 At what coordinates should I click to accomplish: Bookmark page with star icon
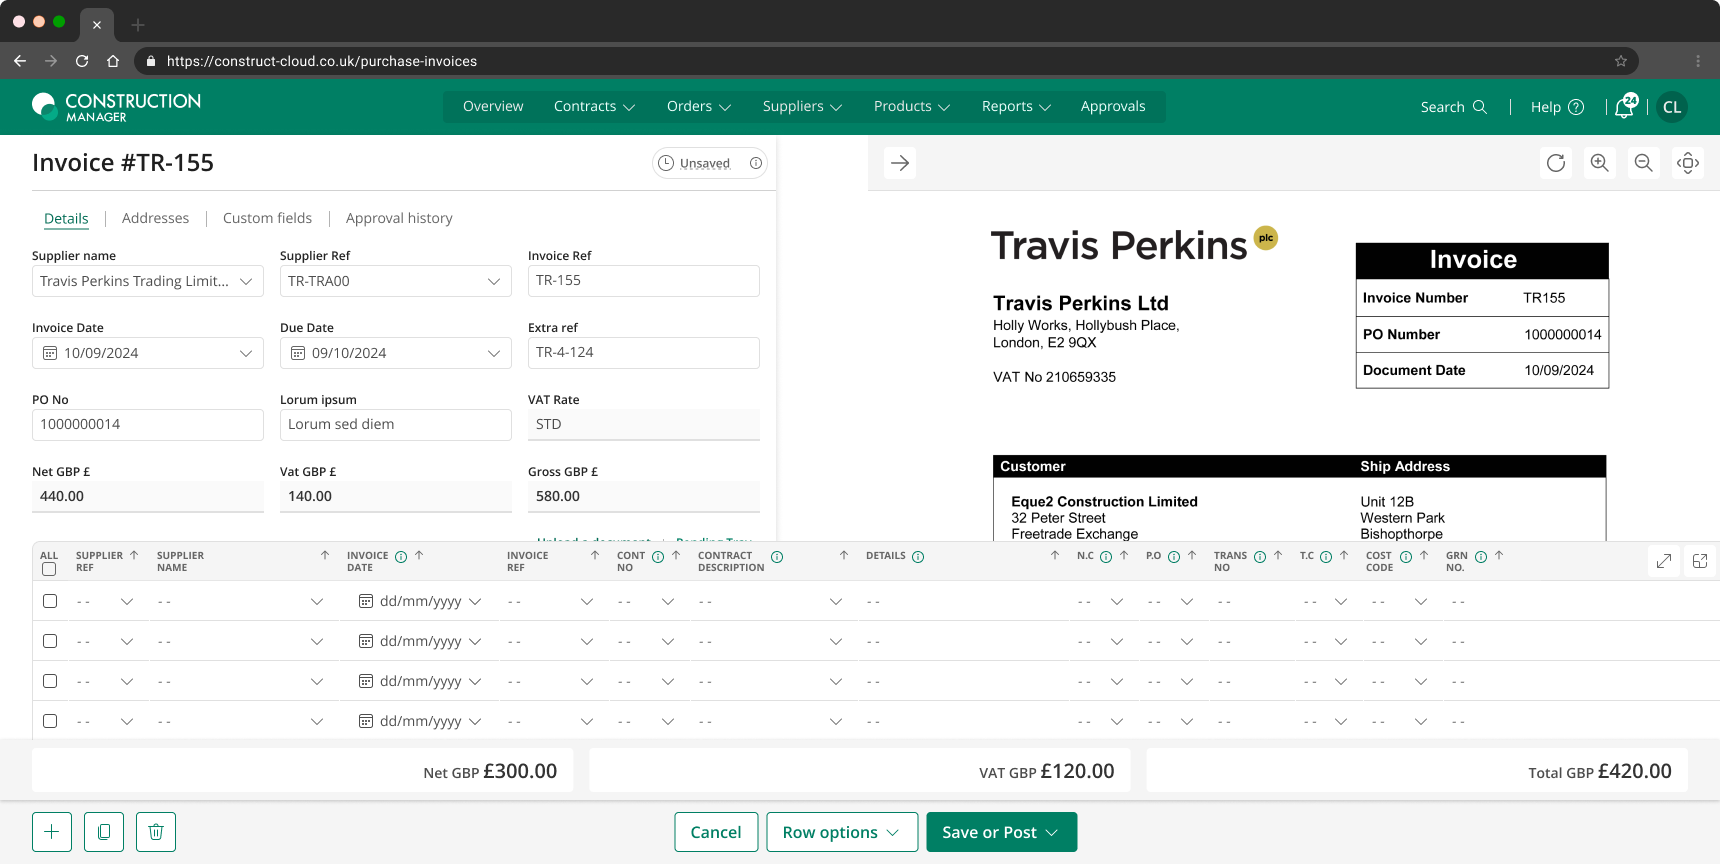tap(1621, 61)
